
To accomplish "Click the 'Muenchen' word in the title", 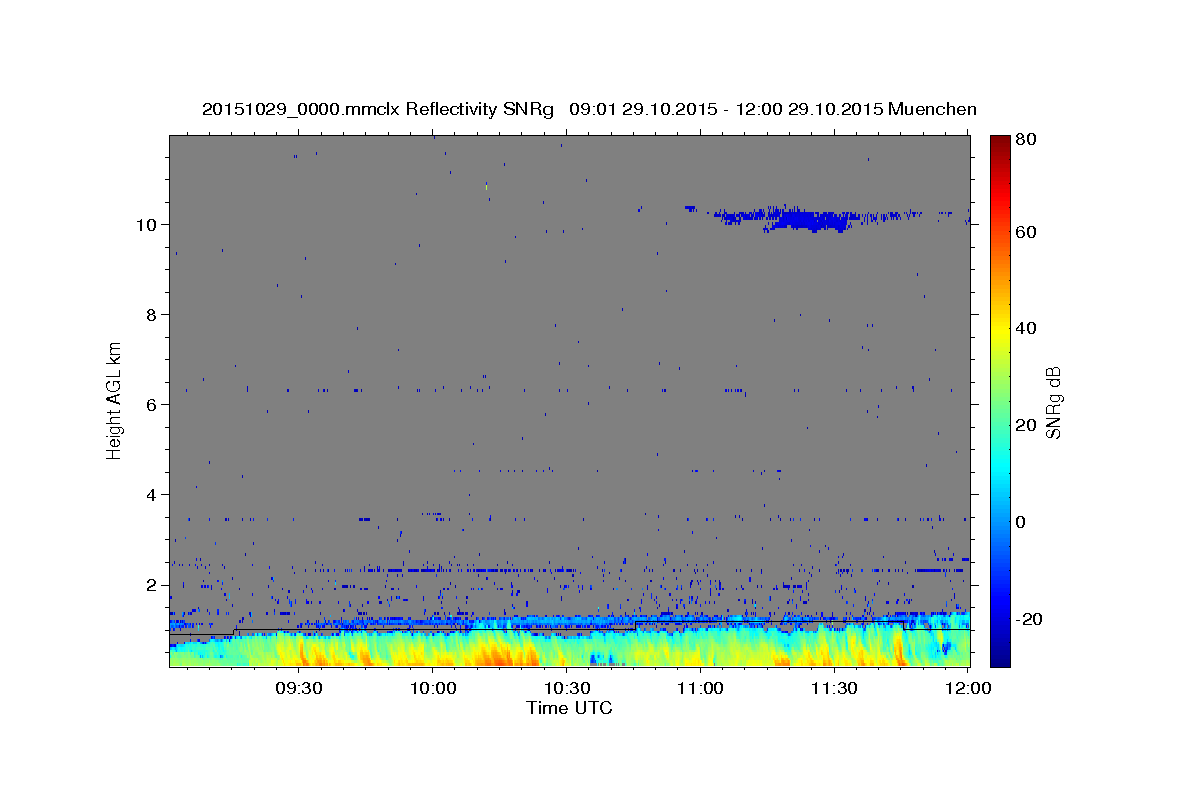I will tap(932, 109).
